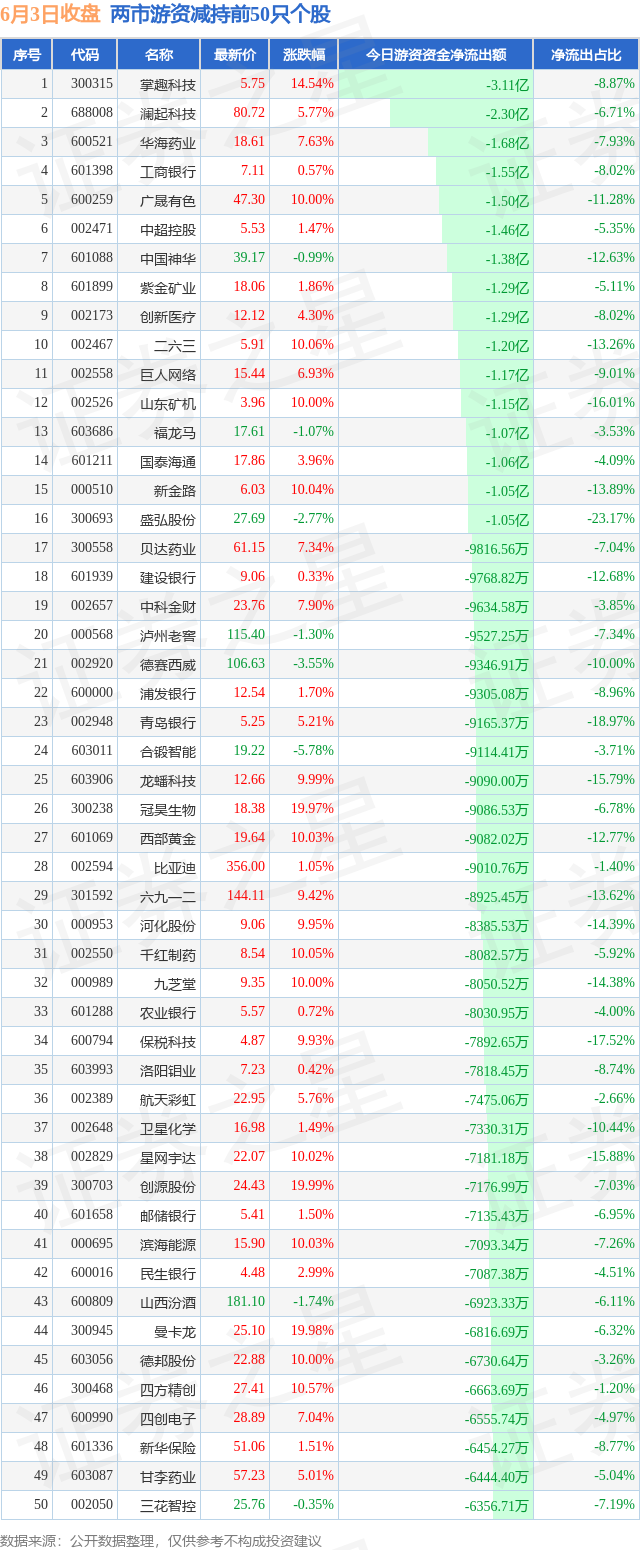Select stock name 青岛银行
Screen dimensions: 640x1550
click(x=168, y=723)
